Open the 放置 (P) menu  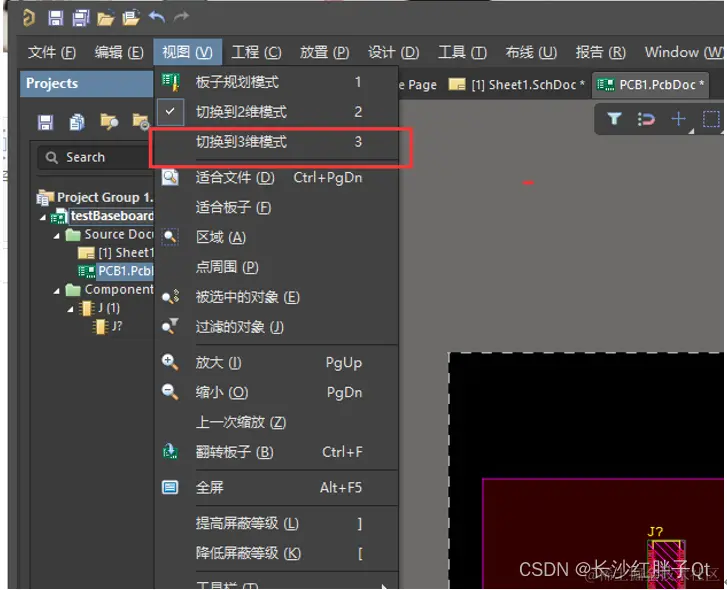click(324, 52)
